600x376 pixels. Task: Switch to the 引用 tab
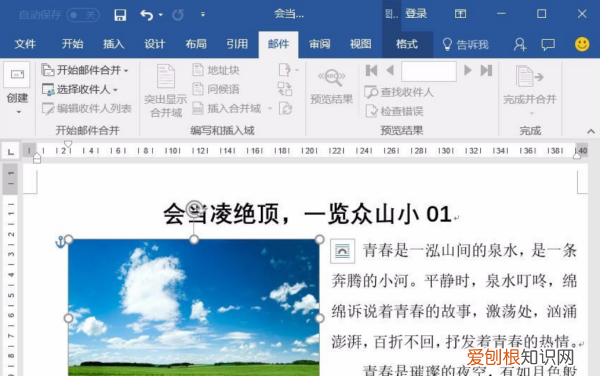(237, 44)
